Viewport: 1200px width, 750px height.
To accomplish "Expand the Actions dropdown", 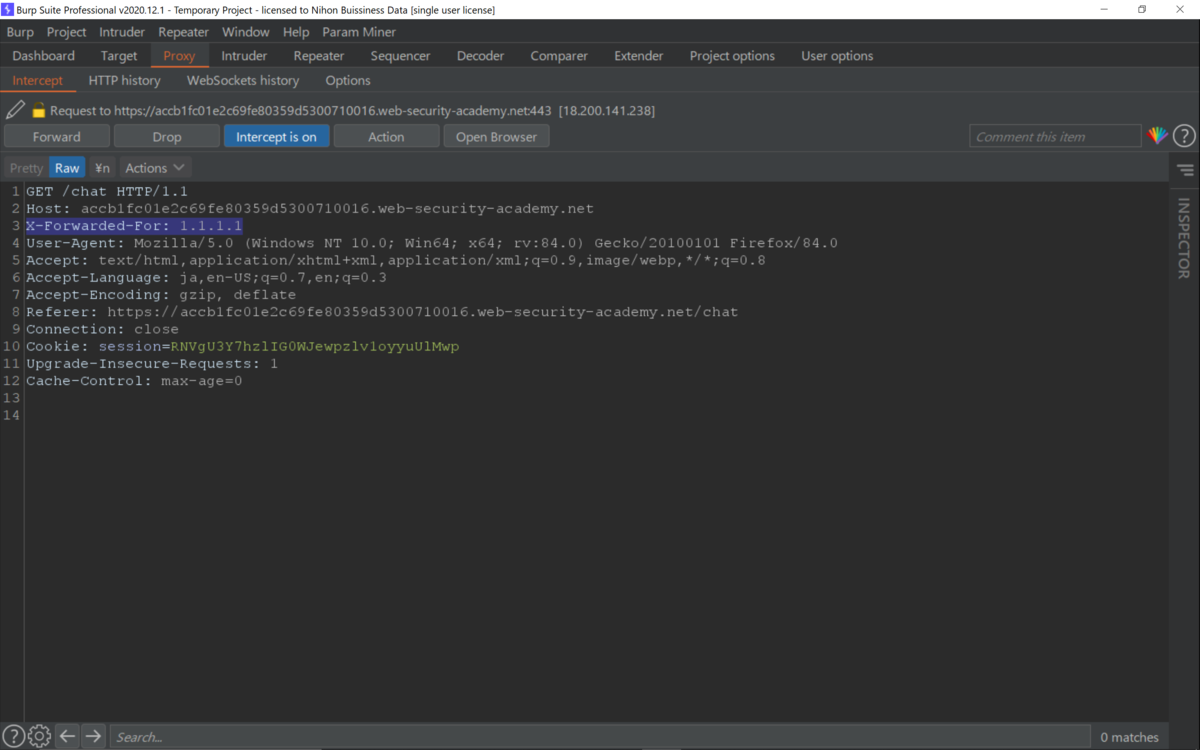I will 155,168.
